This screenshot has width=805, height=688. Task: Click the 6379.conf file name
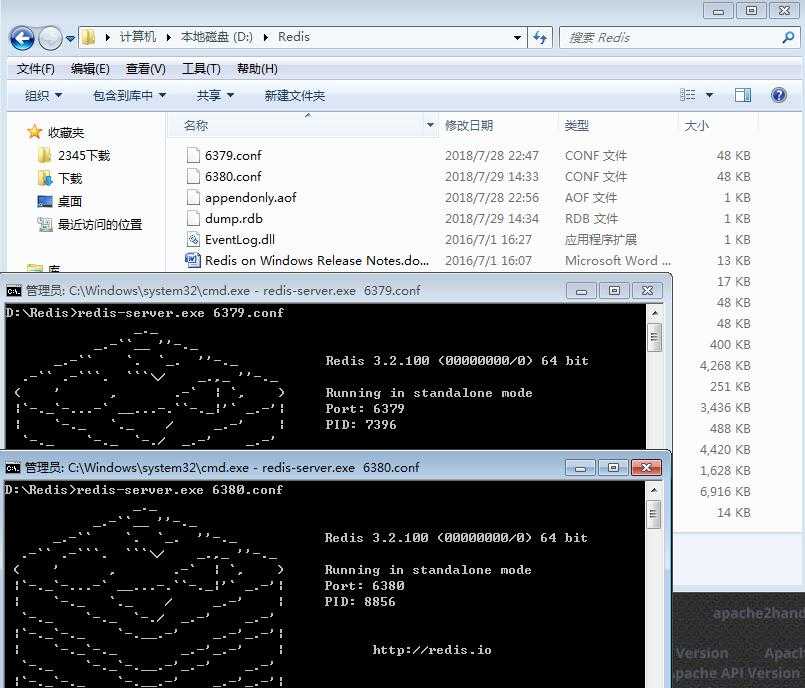[x=233, y=156]
